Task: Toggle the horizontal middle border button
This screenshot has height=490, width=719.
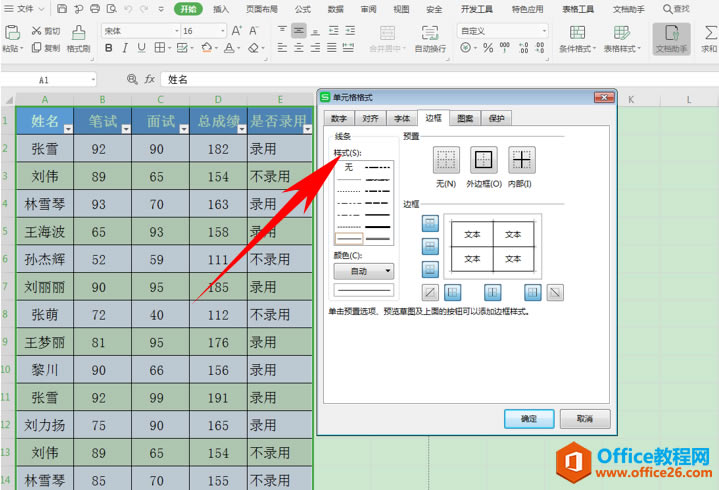Action: 430,247
